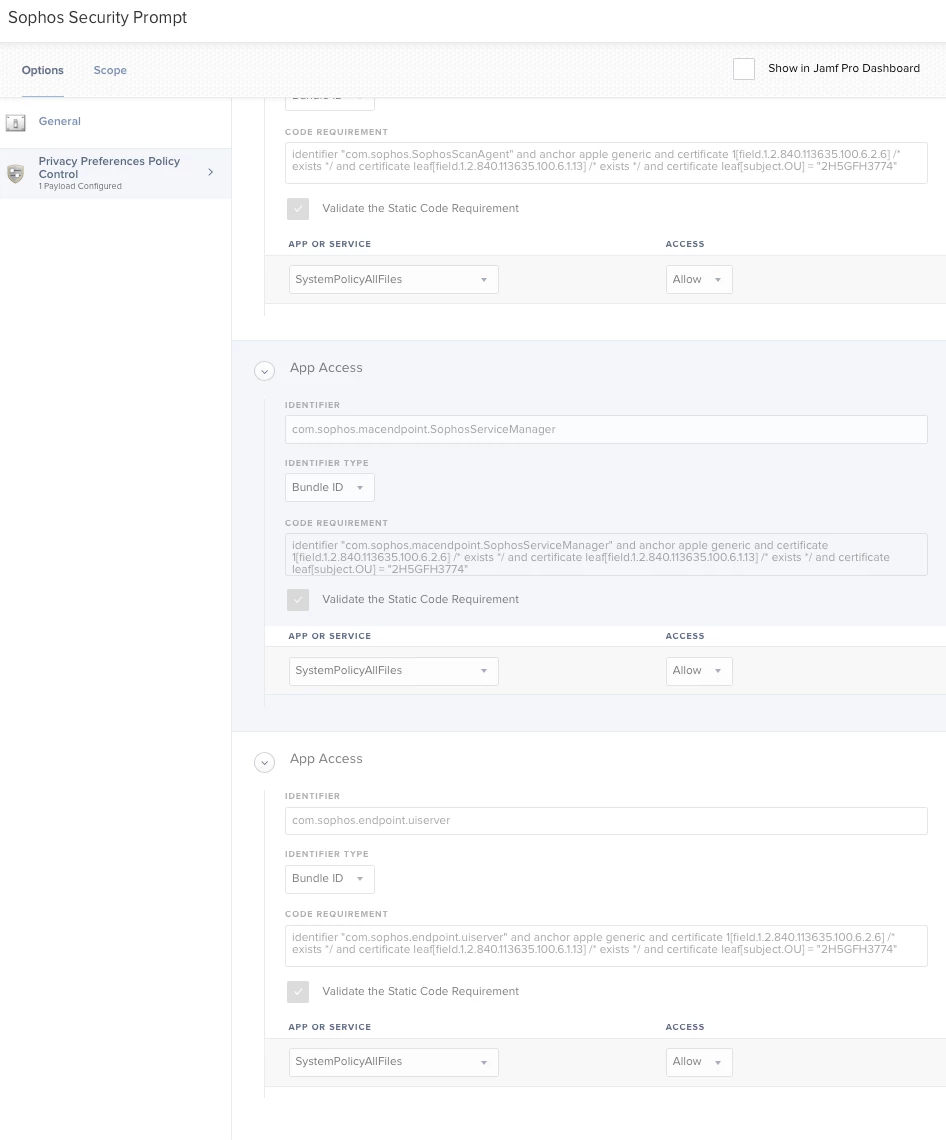Click identifier field com.sophos.macendpoint.SophosServiceManager
946x1140 pixels.
(606, 429)
